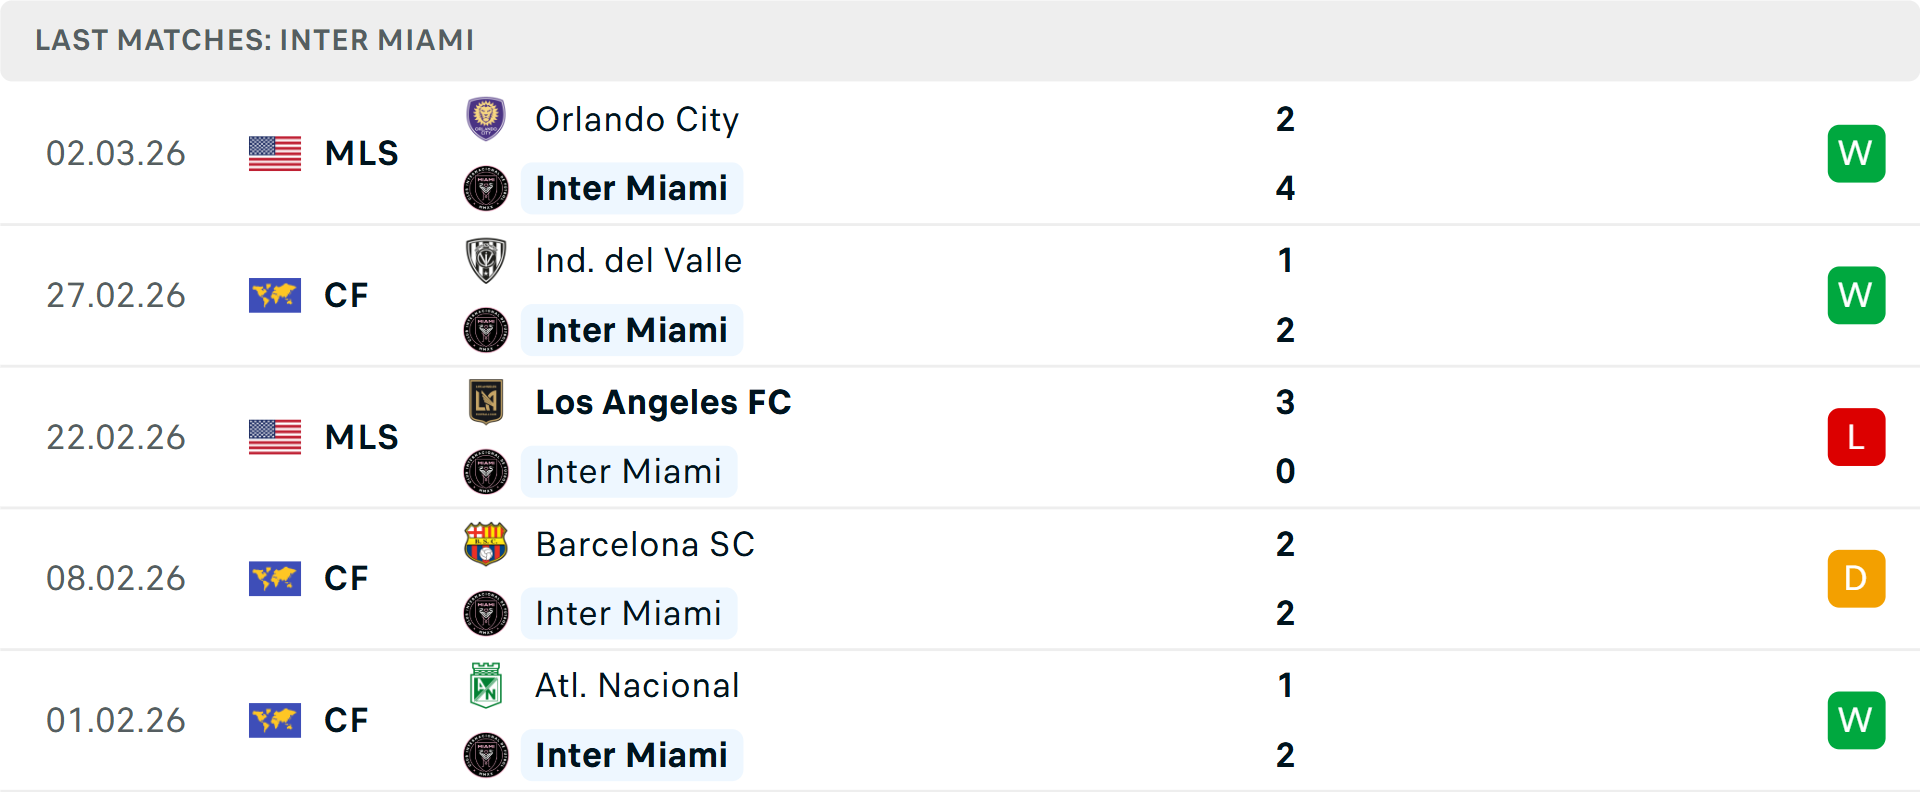
Task: Click the W result indicator for the Ind. del Valle match
Action: 1856,295
